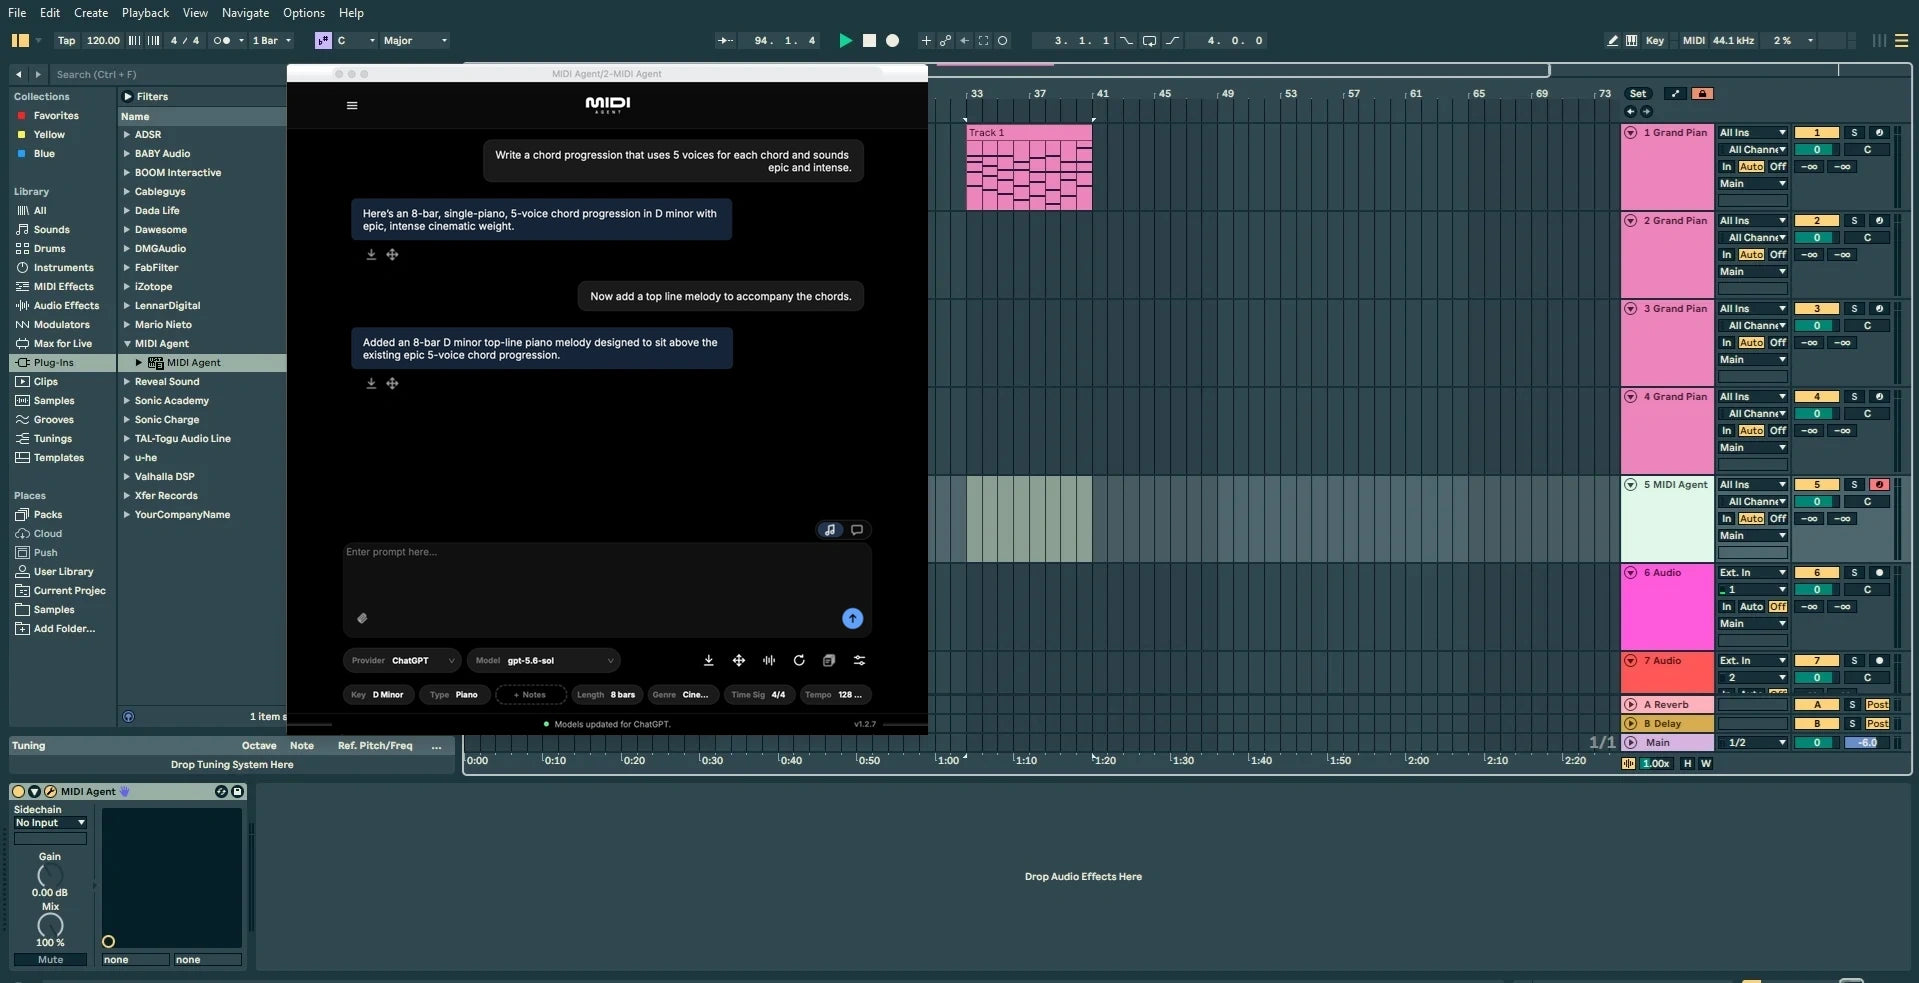This screenshot has height=983, width=1919.
Task: Open the Major scale name dropdown
Action: pos(415,41)
